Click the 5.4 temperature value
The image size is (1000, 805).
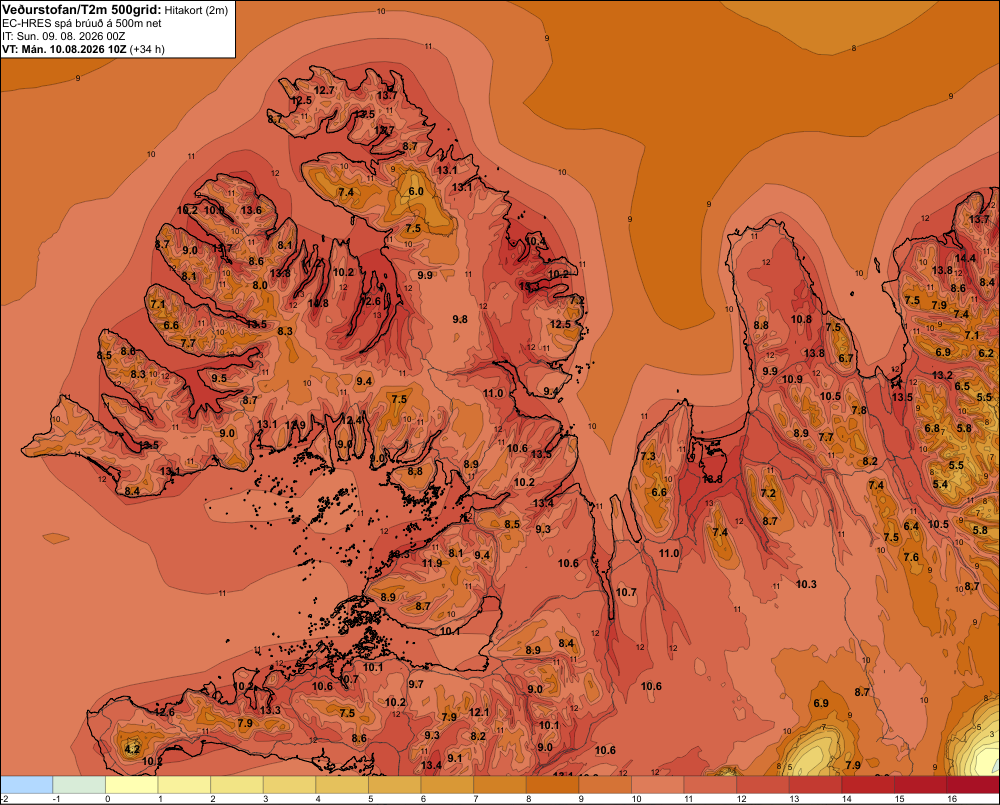pyautogui.click(x=941, y=484)
